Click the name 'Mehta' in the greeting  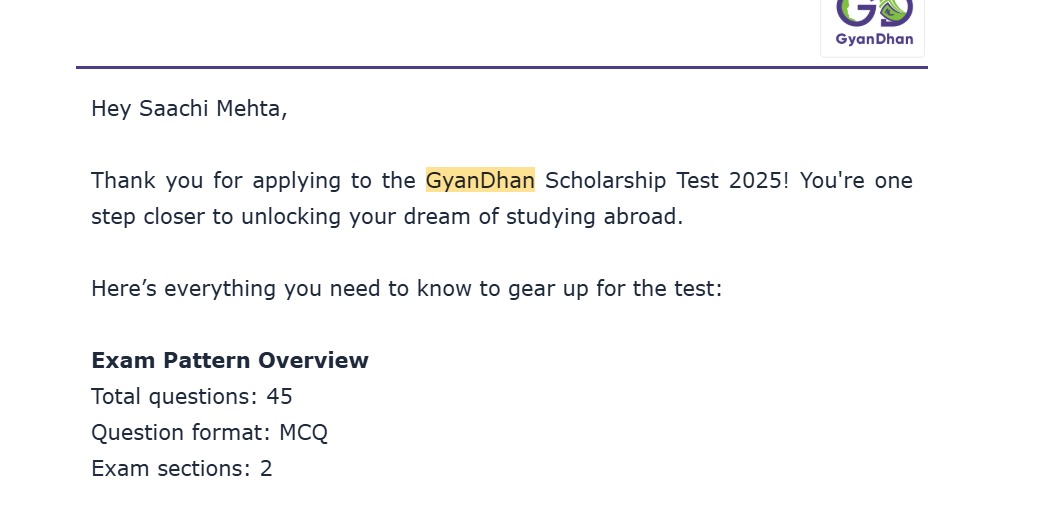coord(252,108)
